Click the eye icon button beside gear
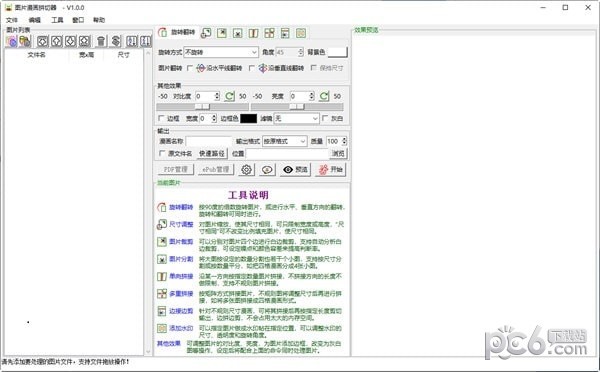Image resolution: width=600 pixels, height=372 pixels. point(267,170)
